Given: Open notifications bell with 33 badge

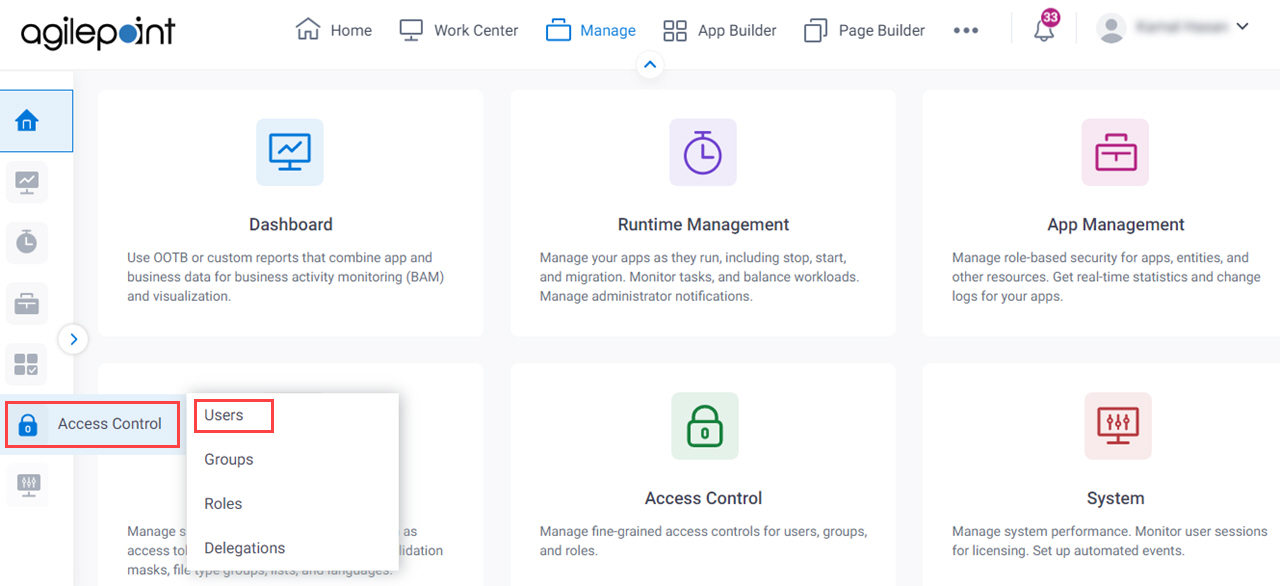Looking at the screenshot, I should click(1045, 27).
